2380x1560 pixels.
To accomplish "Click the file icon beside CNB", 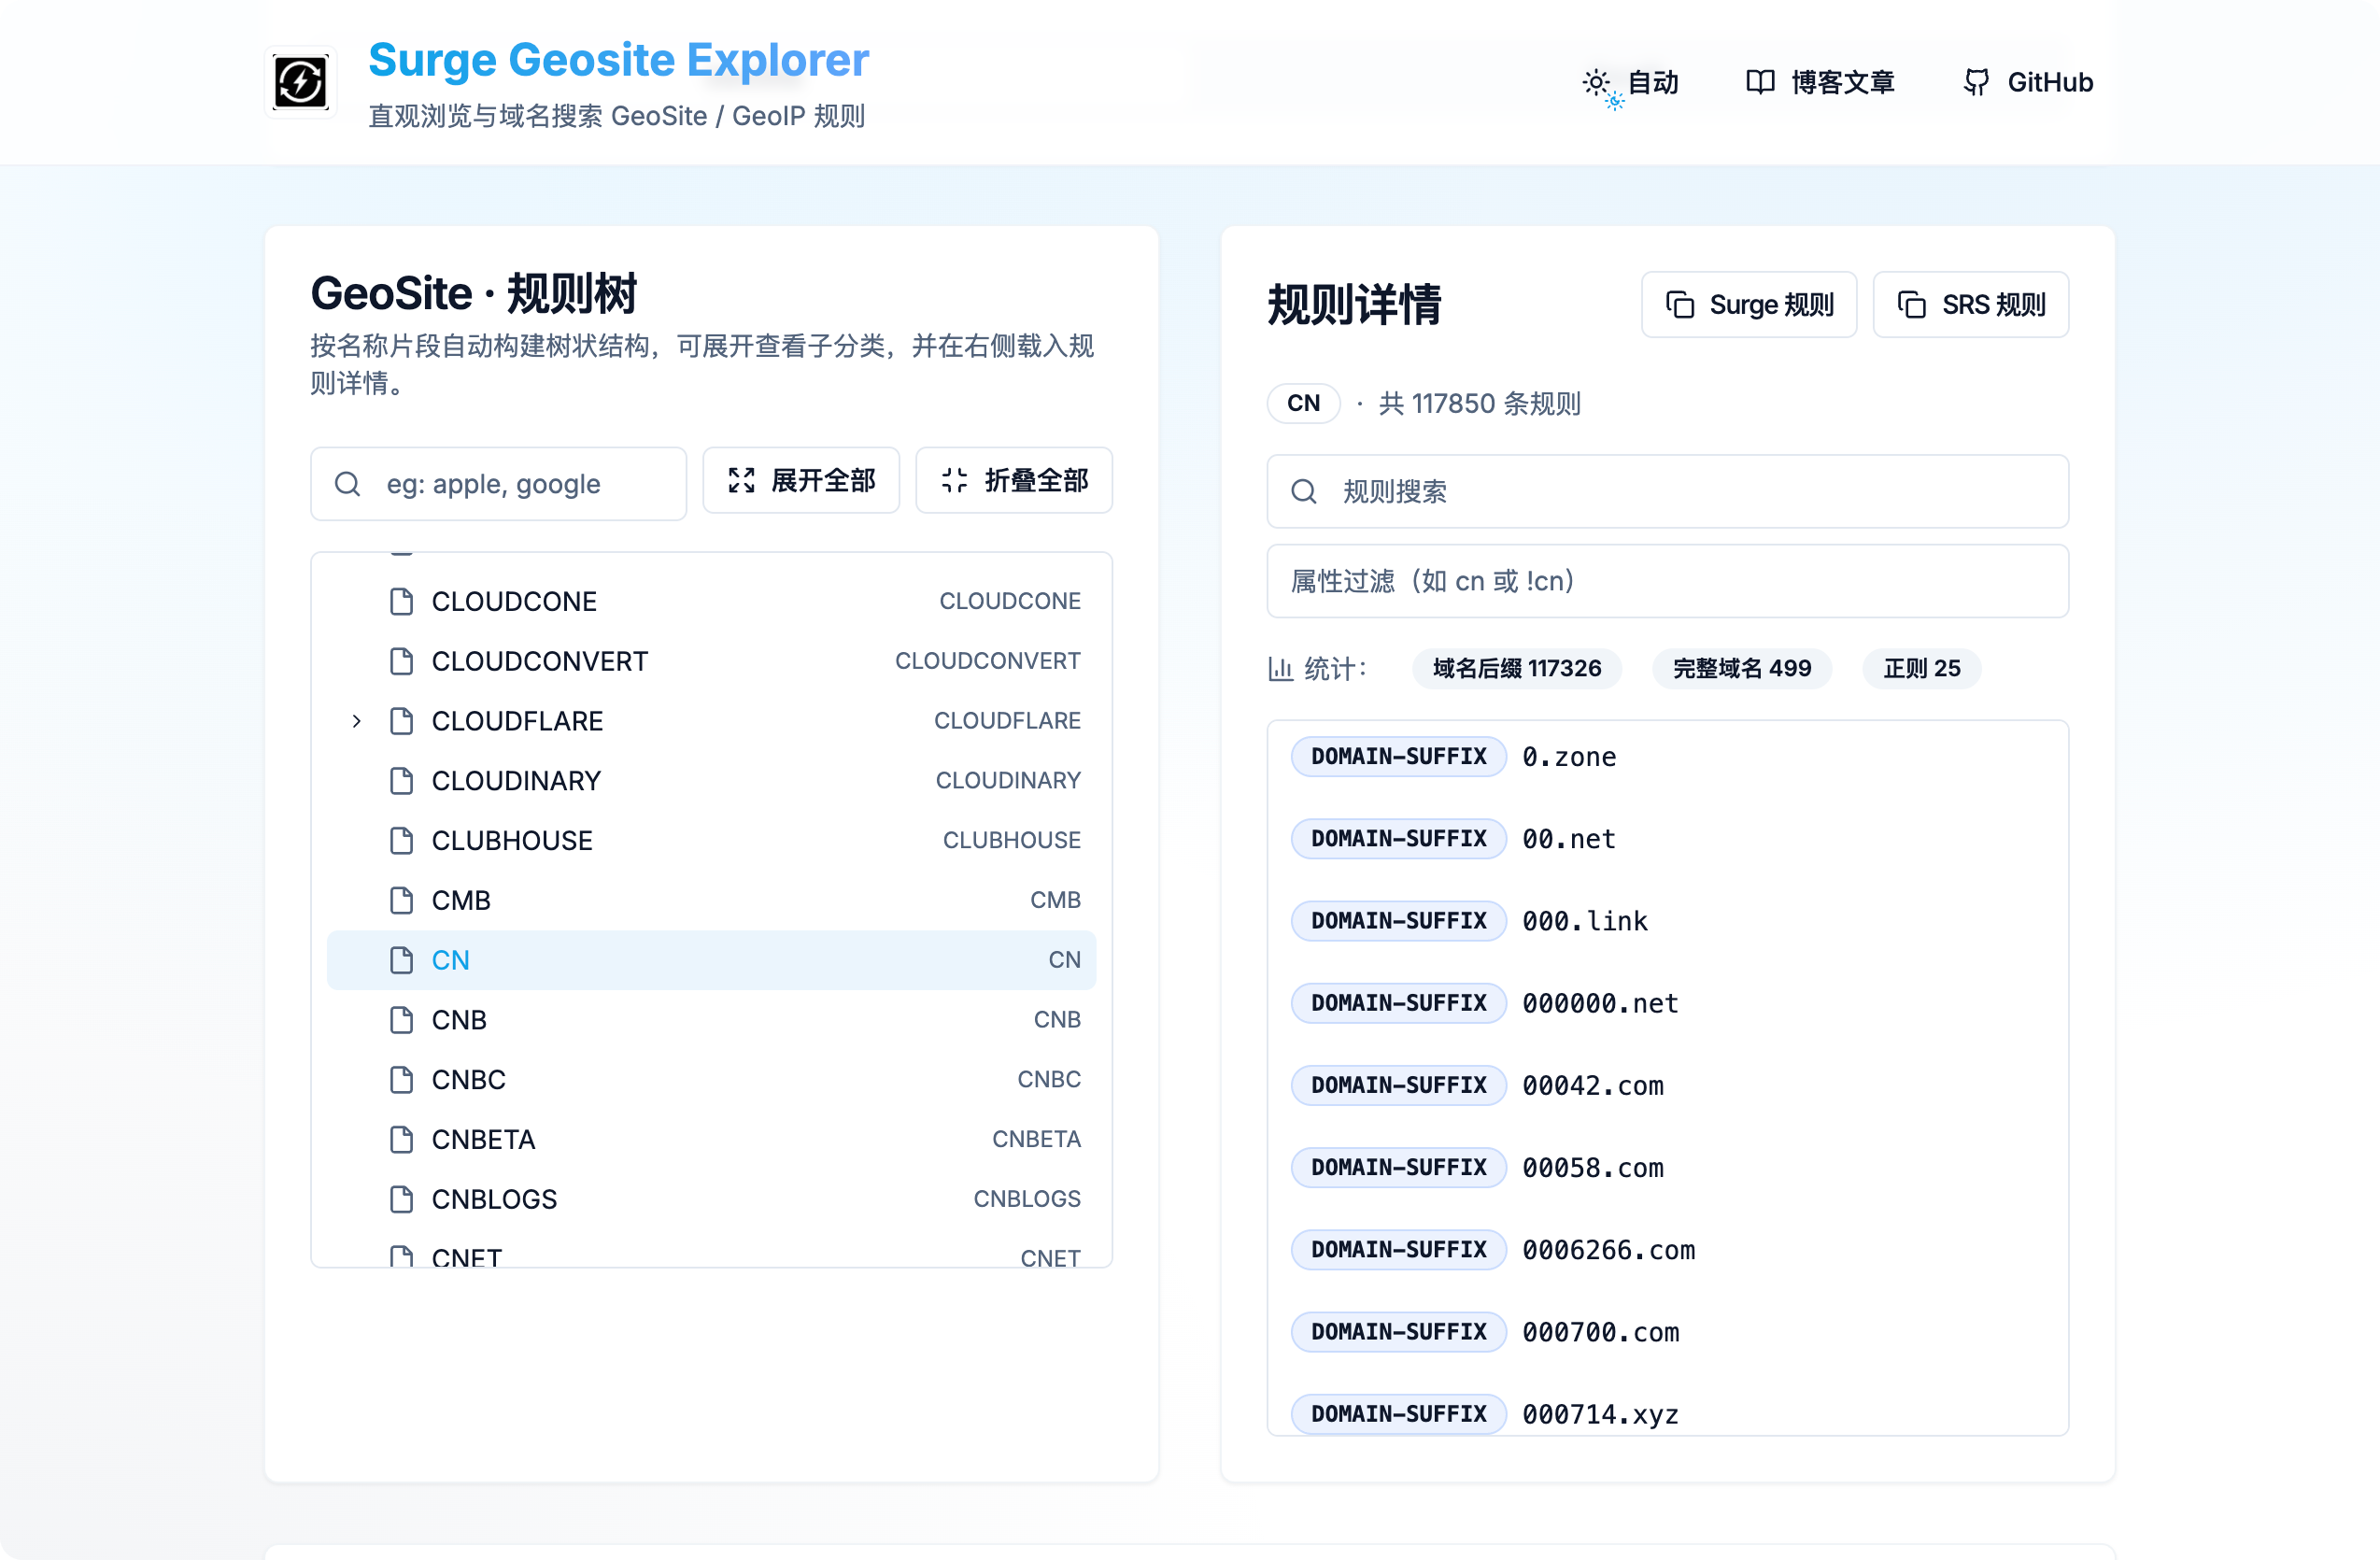I will coord(401,1020).
